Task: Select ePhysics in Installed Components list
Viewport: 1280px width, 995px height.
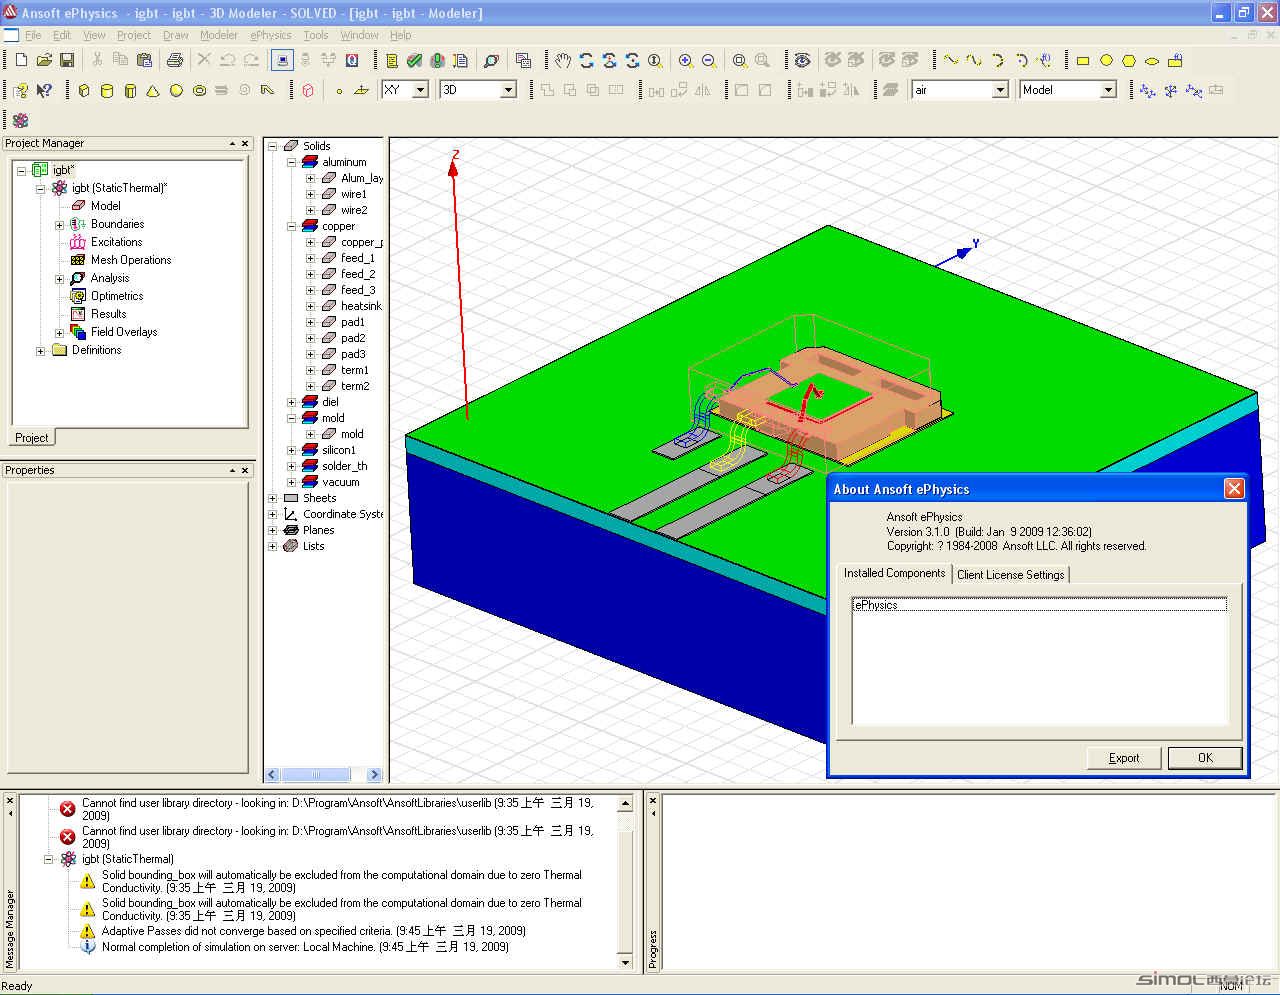Action: click(x=1038, y=605)
